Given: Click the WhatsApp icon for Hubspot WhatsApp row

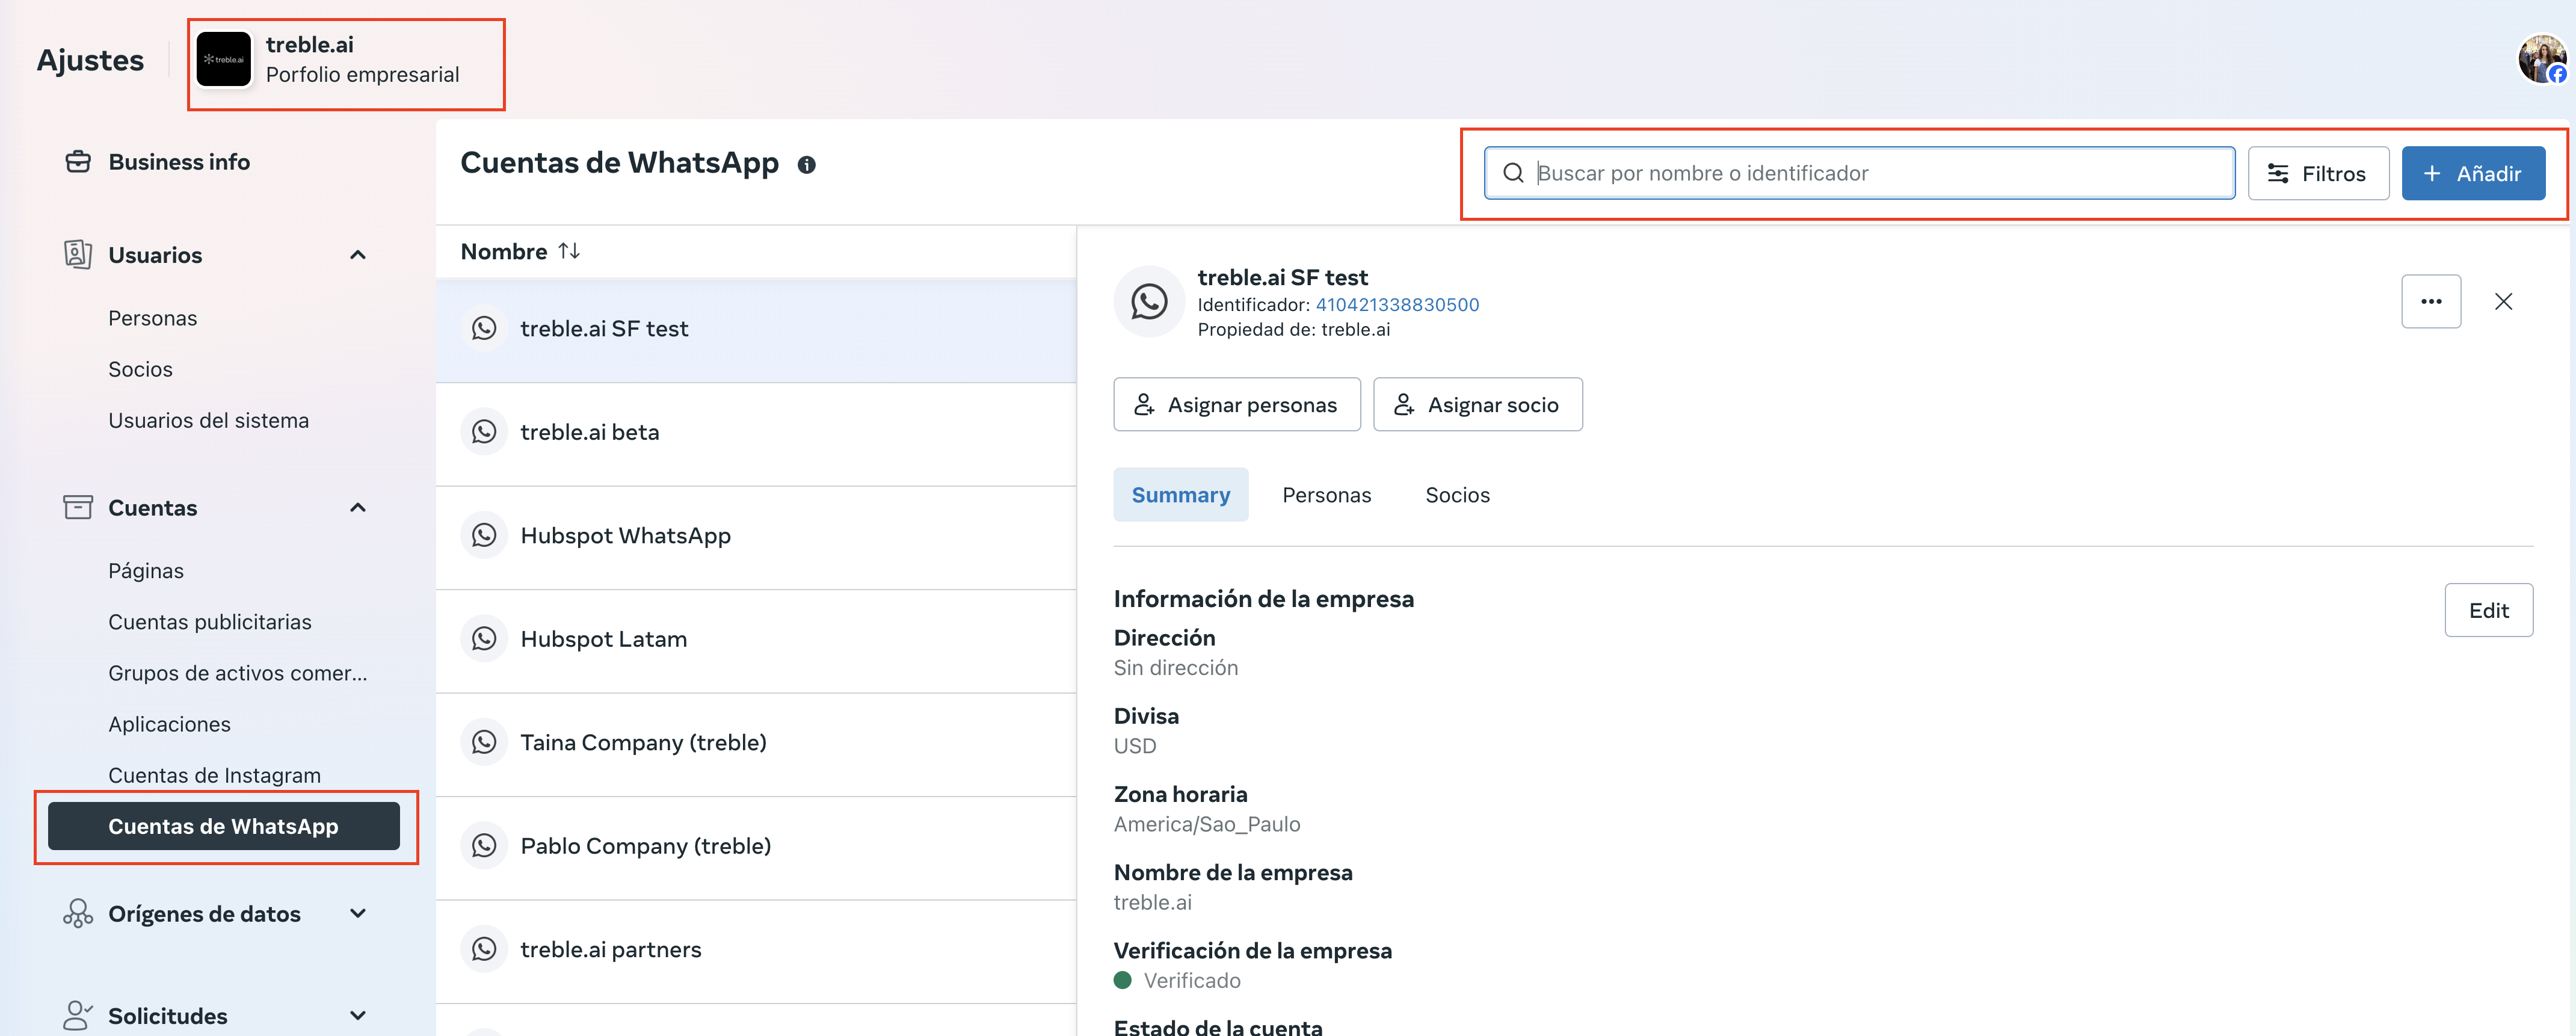Looking at the screenshot, I should coord(484,535).
